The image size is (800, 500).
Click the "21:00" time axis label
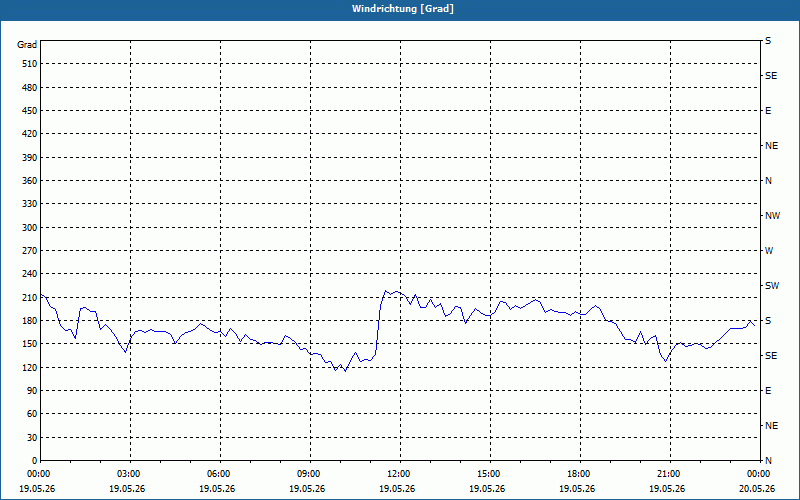pos(670,474)
